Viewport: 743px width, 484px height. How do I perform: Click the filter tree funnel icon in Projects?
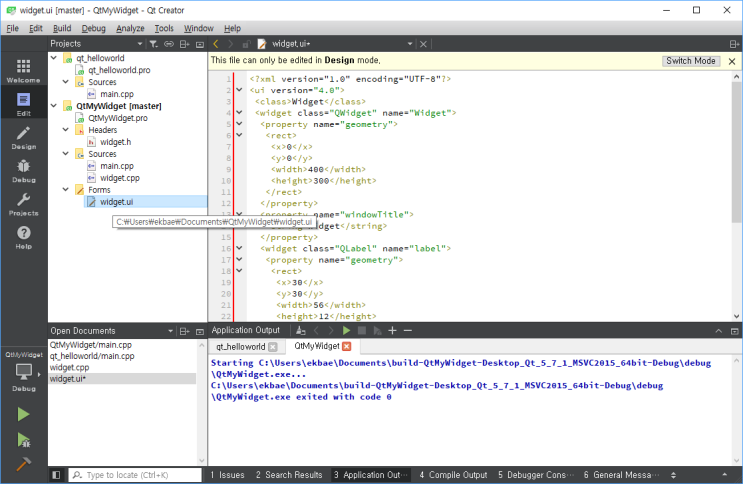pos(153,44)
